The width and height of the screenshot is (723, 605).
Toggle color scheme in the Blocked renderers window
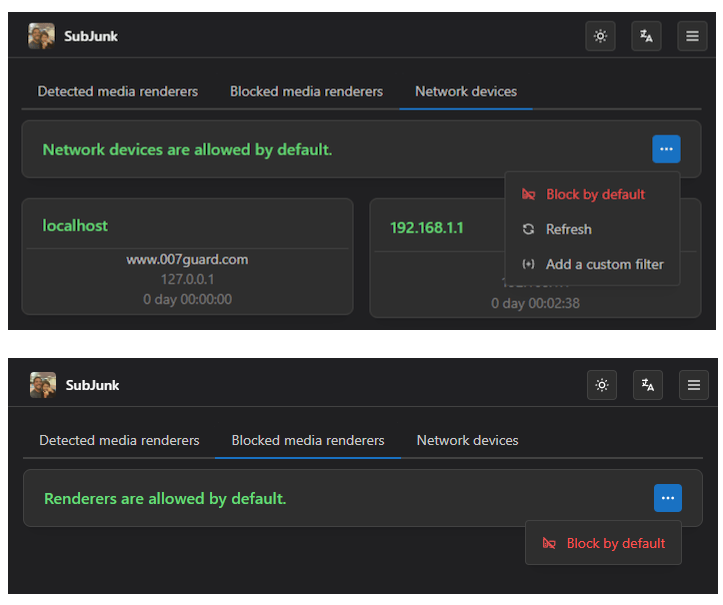602,385
